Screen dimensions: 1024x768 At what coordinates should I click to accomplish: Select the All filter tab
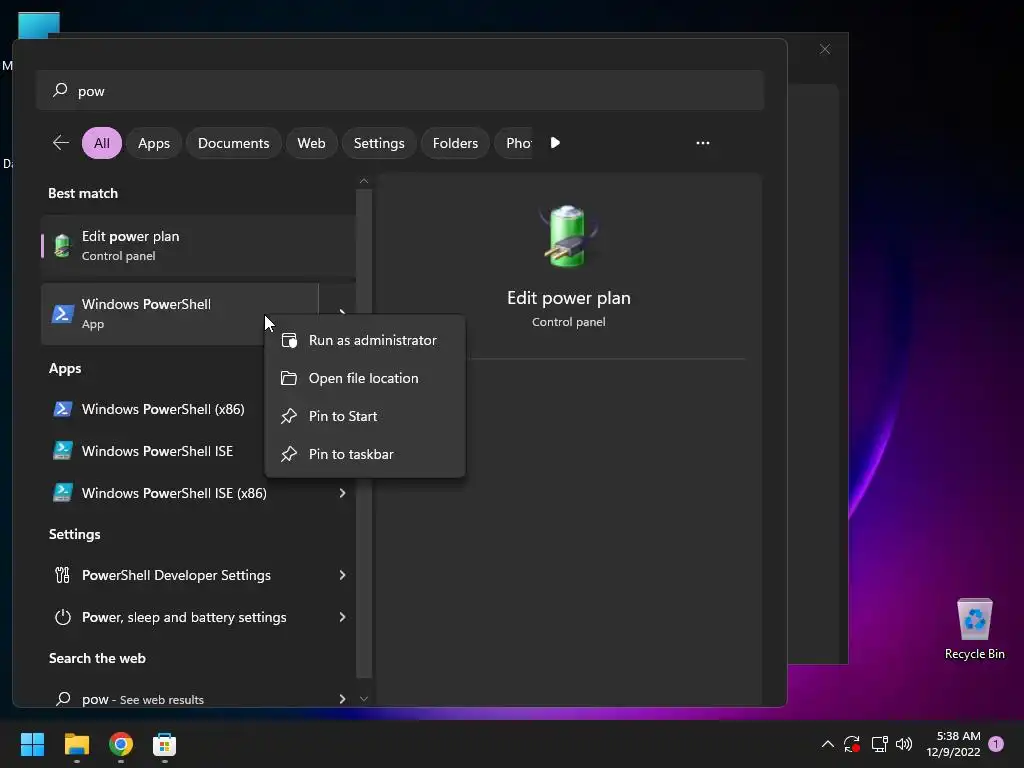[102, 142]
